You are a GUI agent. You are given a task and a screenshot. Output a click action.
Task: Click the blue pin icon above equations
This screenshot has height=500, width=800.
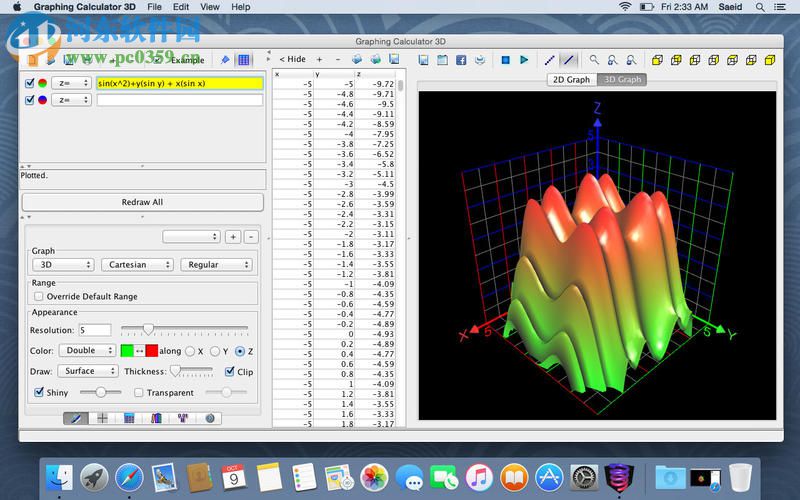tap(225, 60)
